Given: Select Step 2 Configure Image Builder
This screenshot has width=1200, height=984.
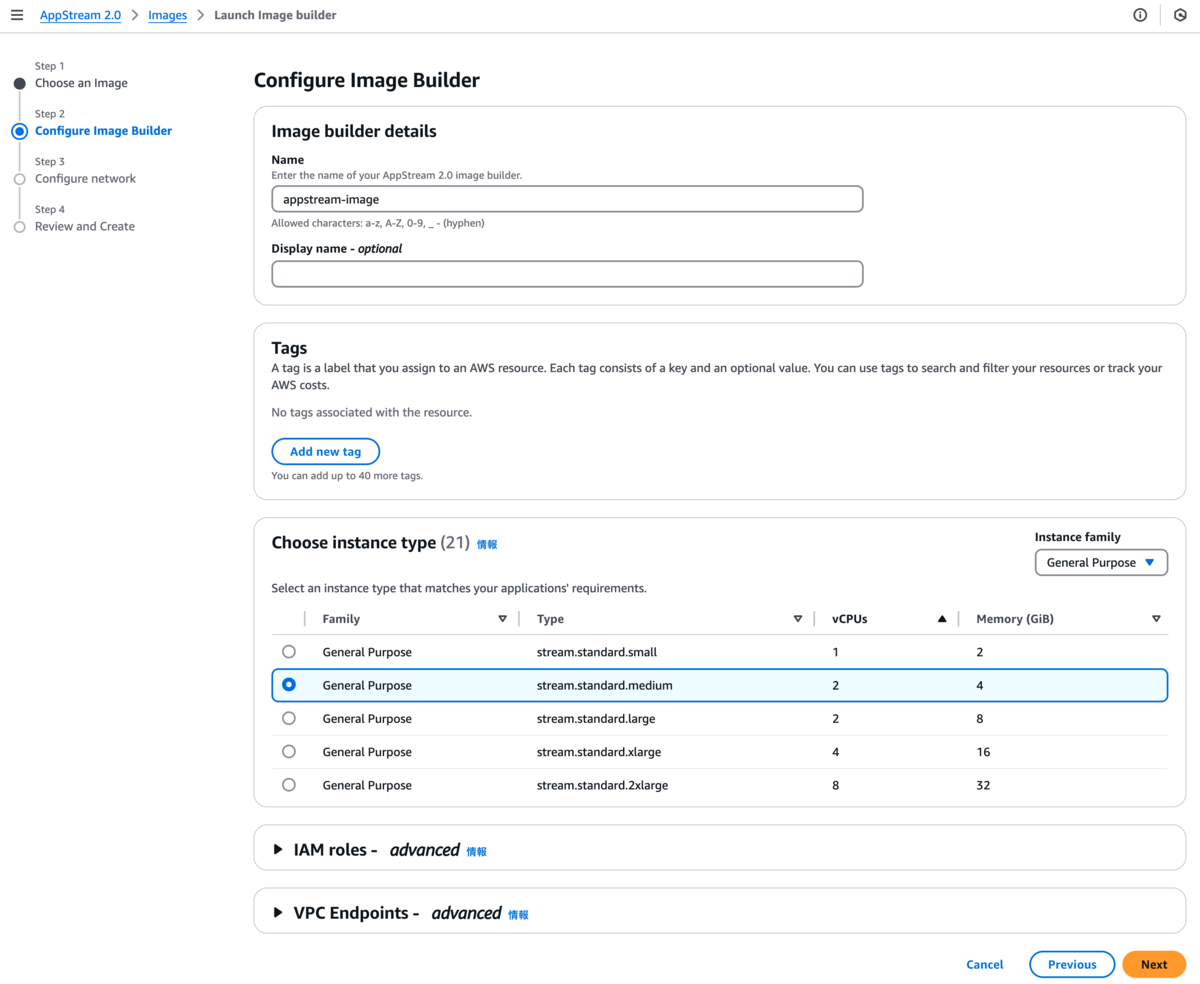Looking at the screenshot, I should [x=103, y=131].
